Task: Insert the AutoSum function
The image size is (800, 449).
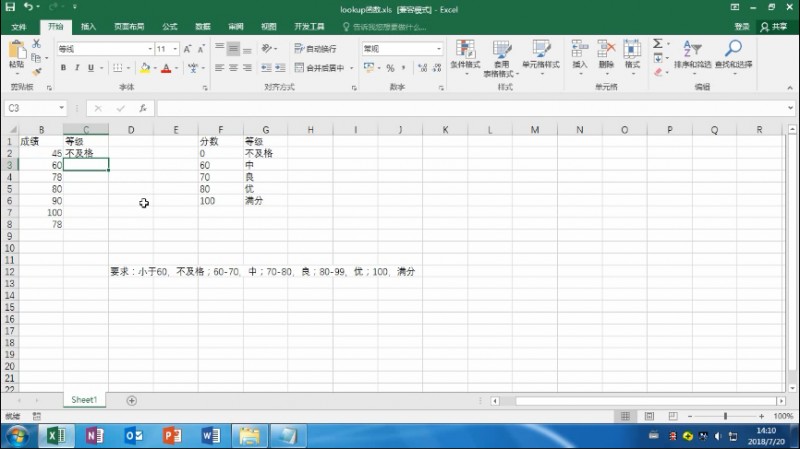Action: pyautogui.click(x=658, y=44)
